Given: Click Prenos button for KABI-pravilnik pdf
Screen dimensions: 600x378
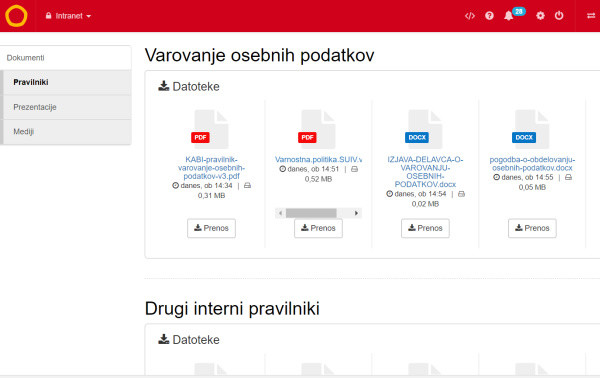Looking at the screenshot, I should pos(211,228).
